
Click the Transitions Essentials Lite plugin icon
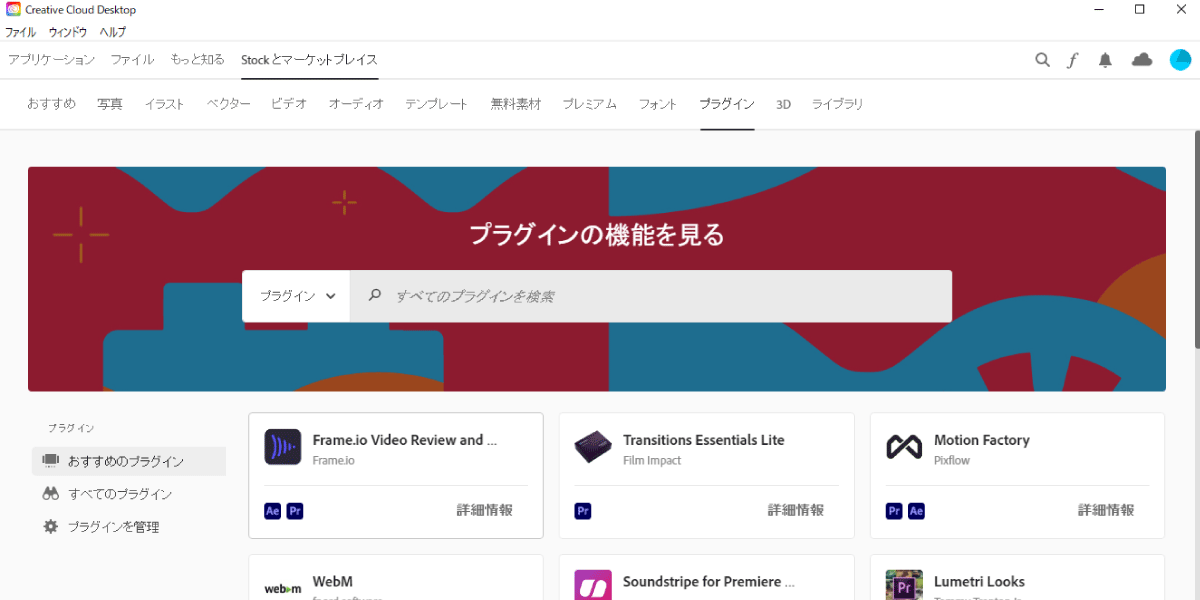(593, 447)
